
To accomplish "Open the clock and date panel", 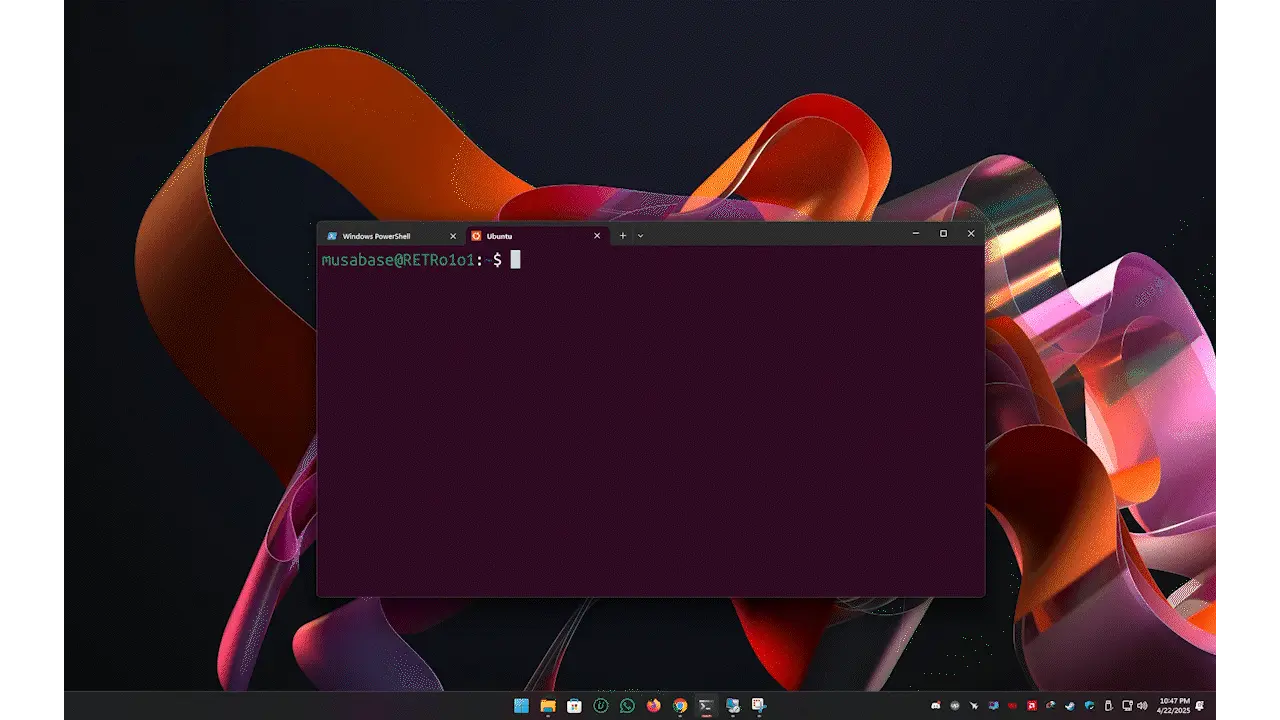I will coord(1174,706).
